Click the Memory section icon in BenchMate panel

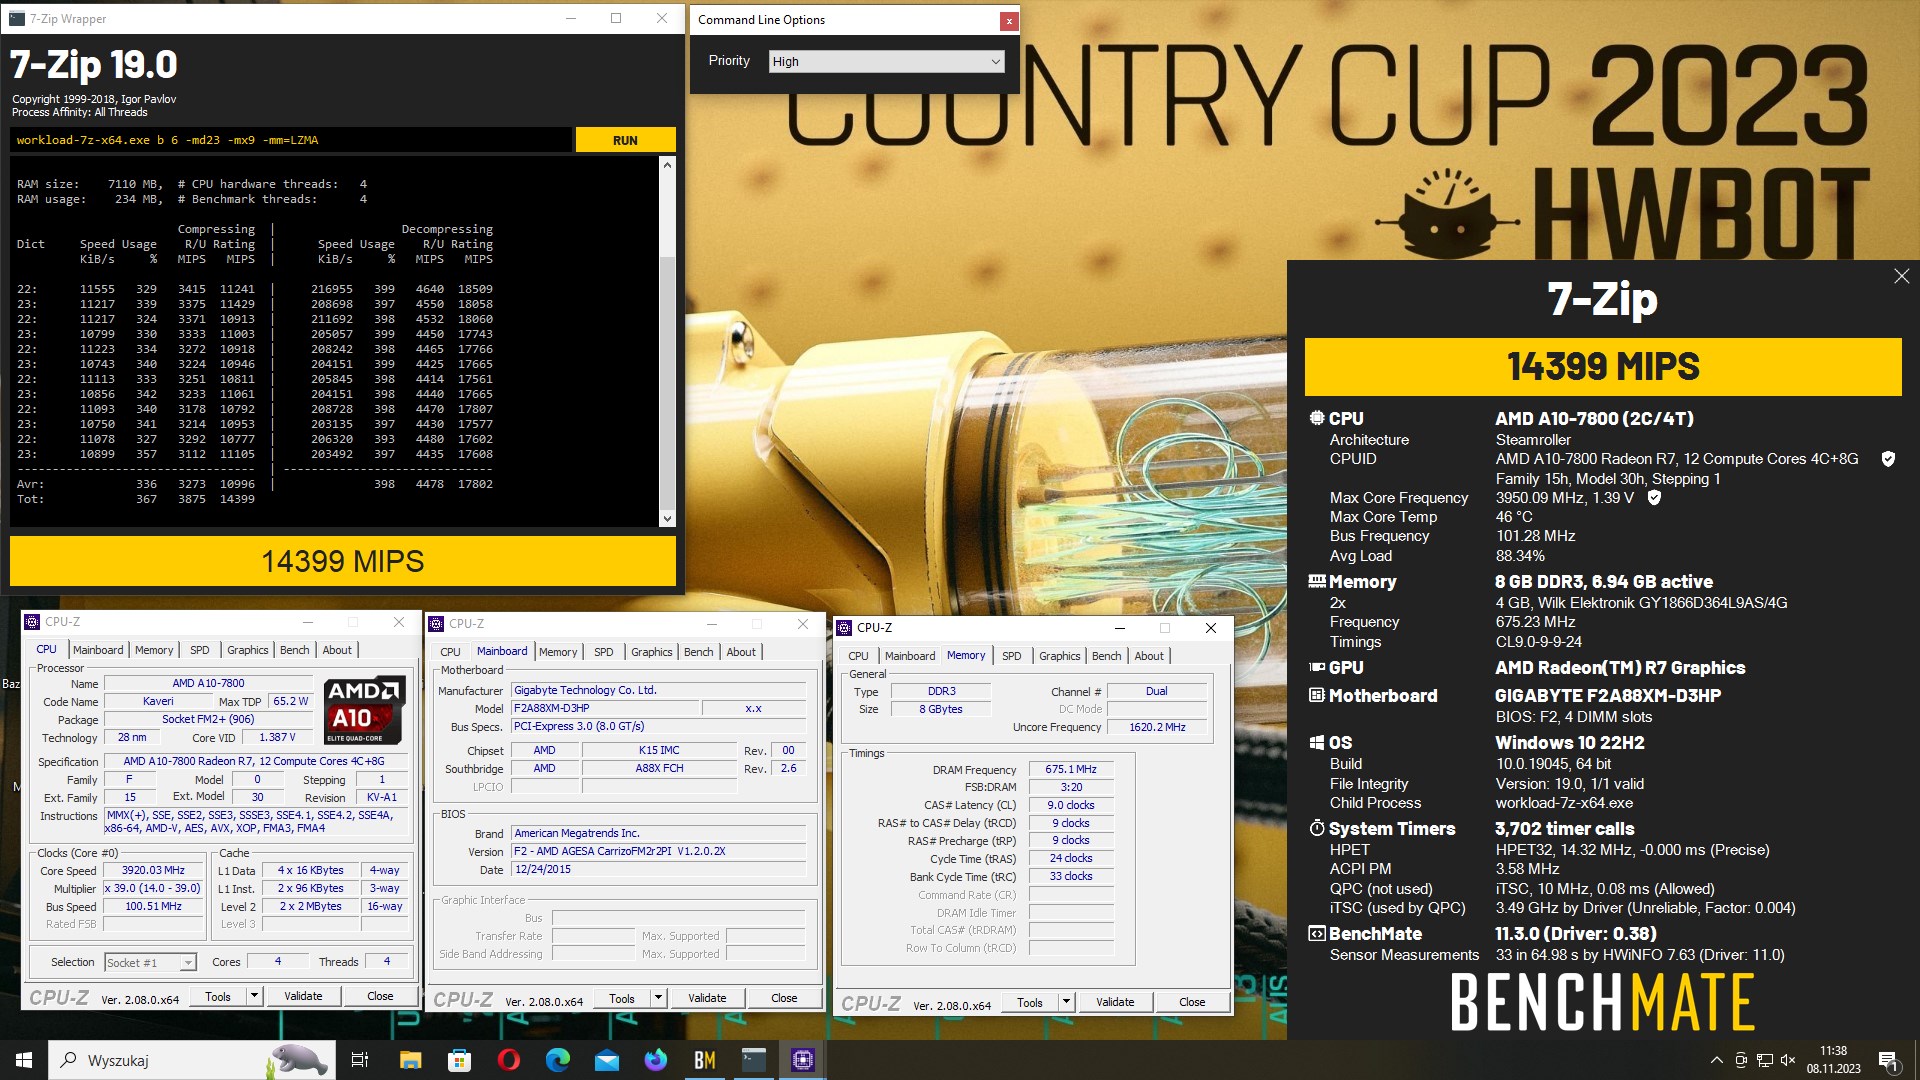point(1317,581)
